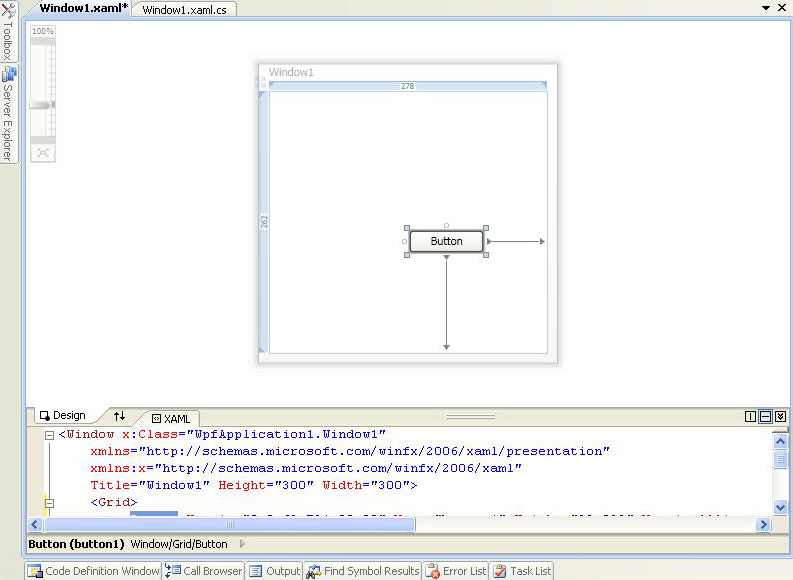The width and height of the screenshot is (793, 580).
Task: Toggle the top margin anchor circle
Action: (446, 226)
